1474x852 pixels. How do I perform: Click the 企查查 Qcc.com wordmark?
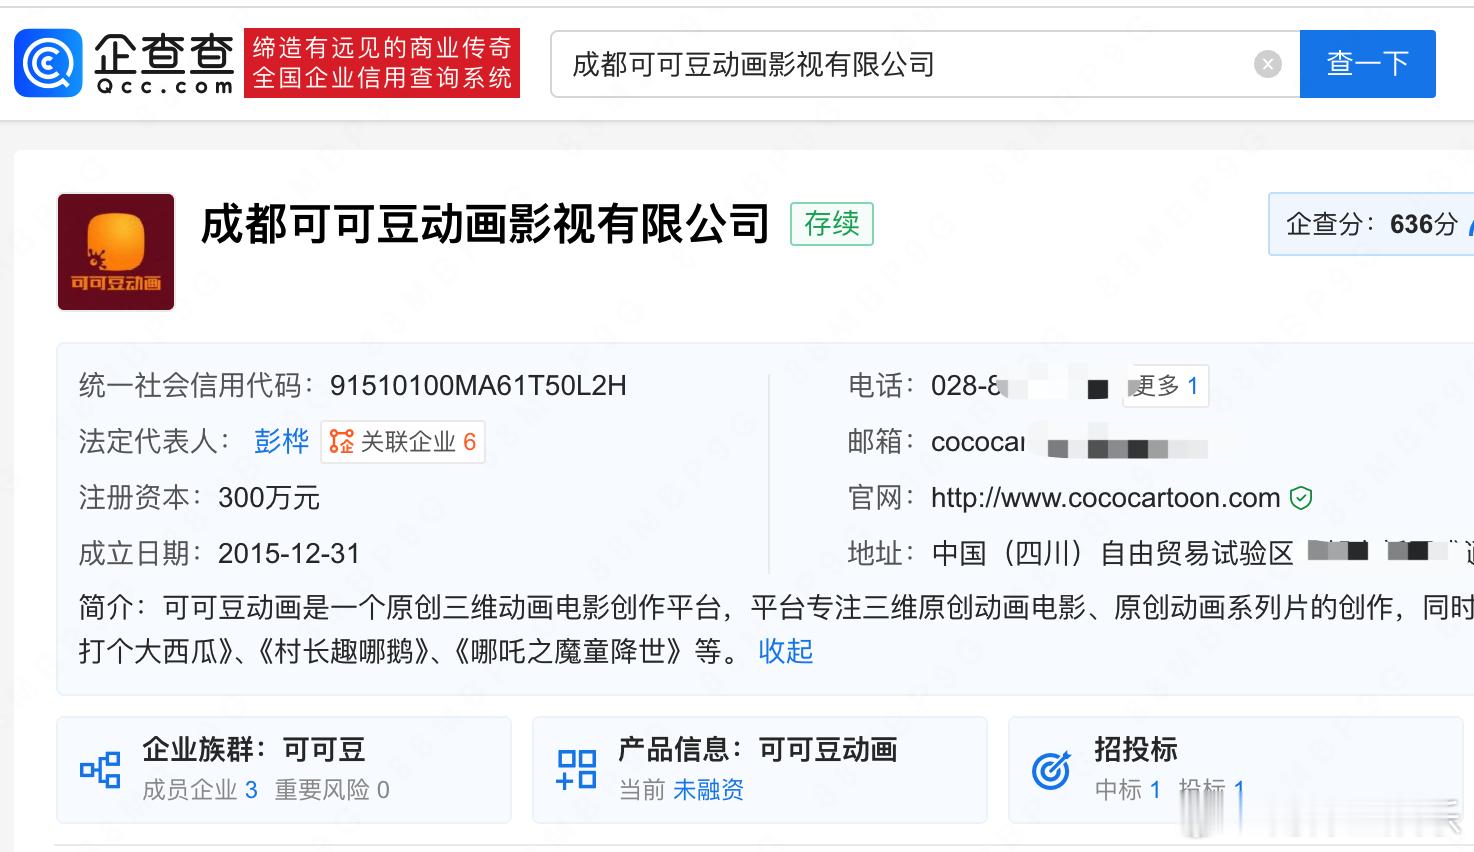(164, 63)
